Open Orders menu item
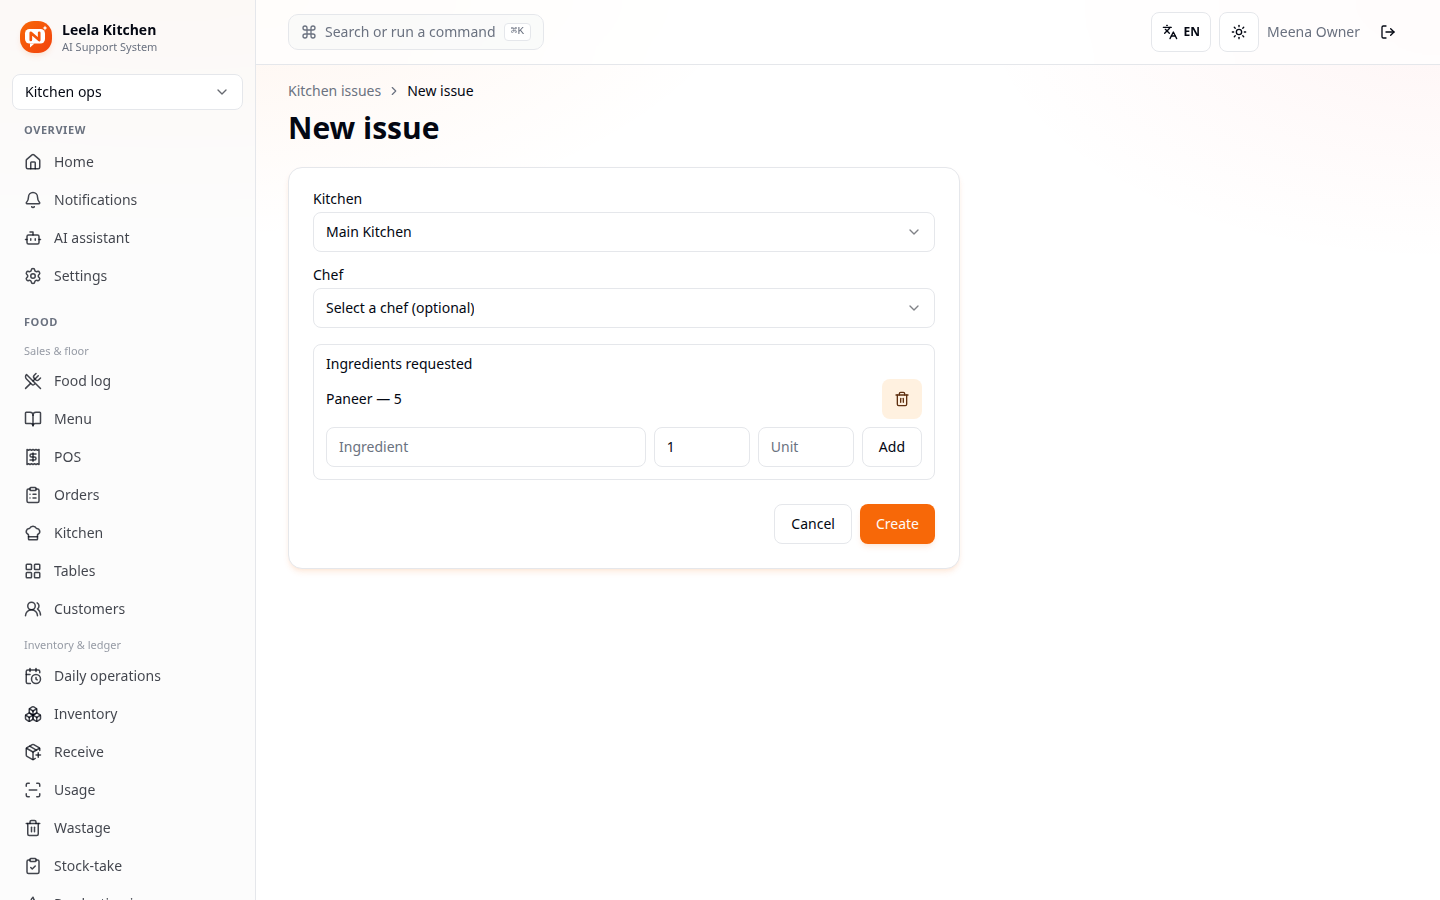Image resolution: width=1440 pixels, height=900 pixels. click(x=127, y=495)
